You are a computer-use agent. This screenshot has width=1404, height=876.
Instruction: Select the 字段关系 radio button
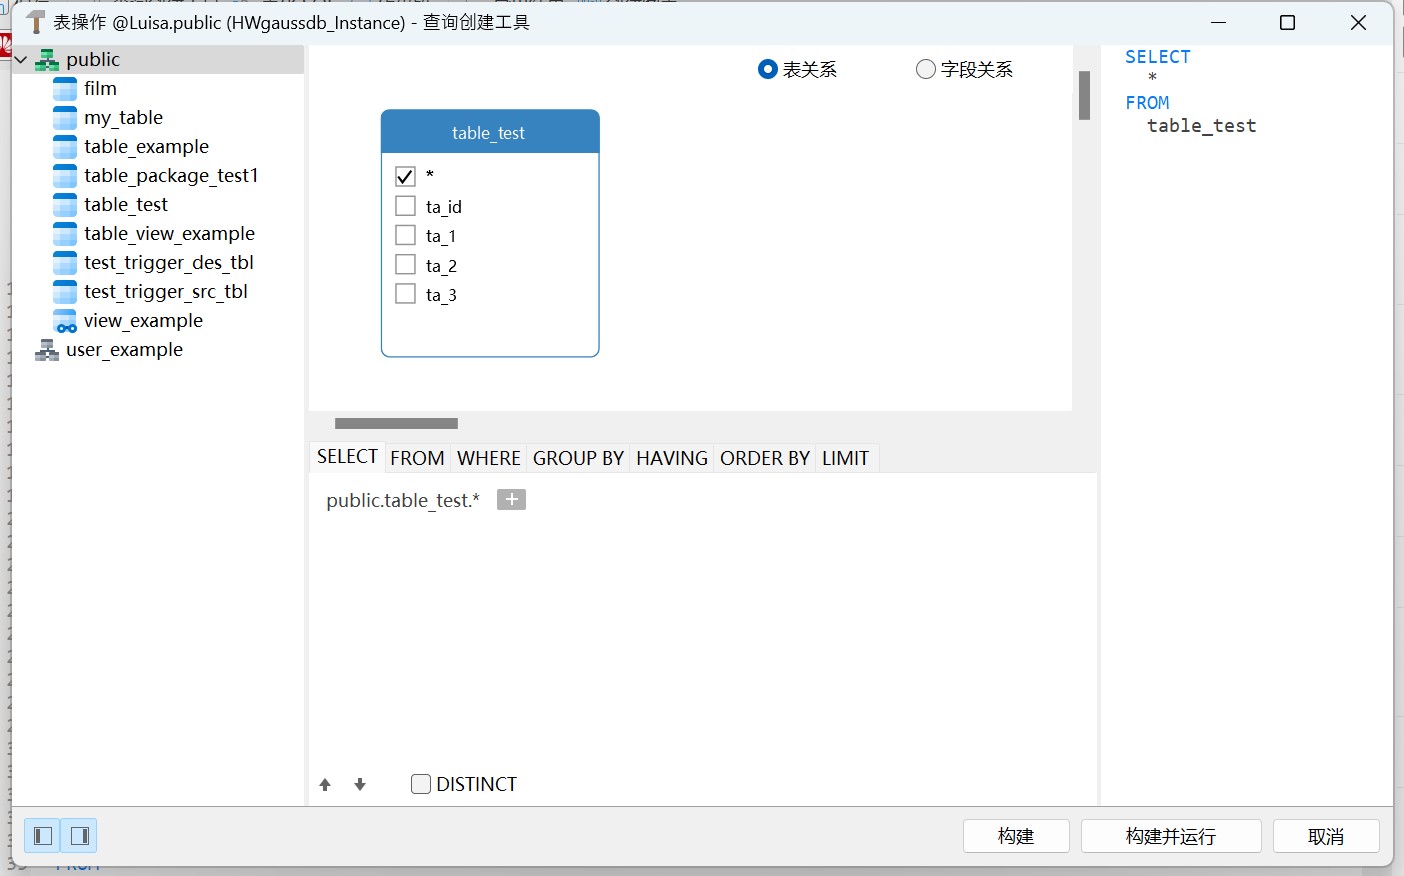(924, 69)
